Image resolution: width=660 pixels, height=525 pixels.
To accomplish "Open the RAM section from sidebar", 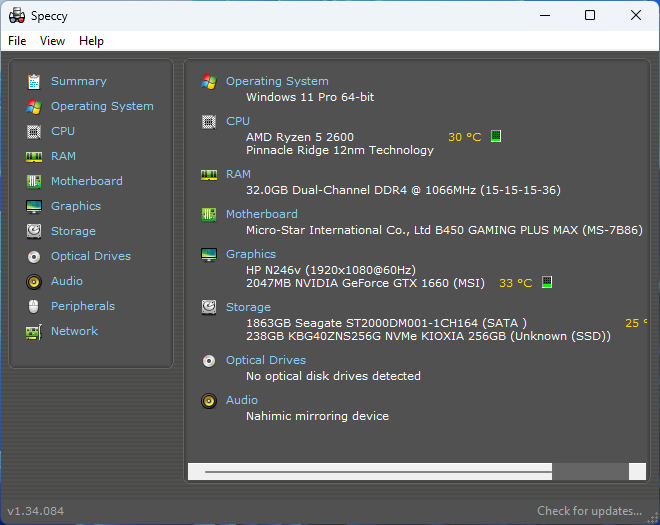I will click(63, 156).
